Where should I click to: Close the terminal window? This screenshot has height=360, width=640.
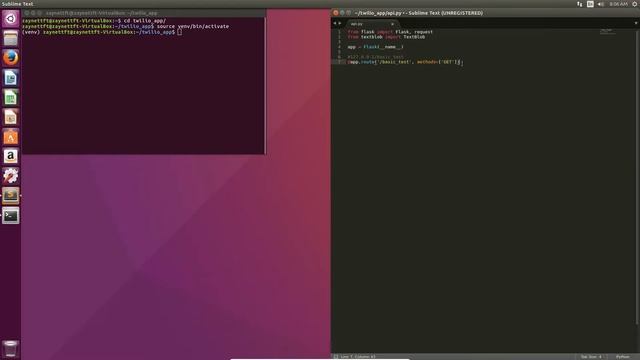point(27,13)
